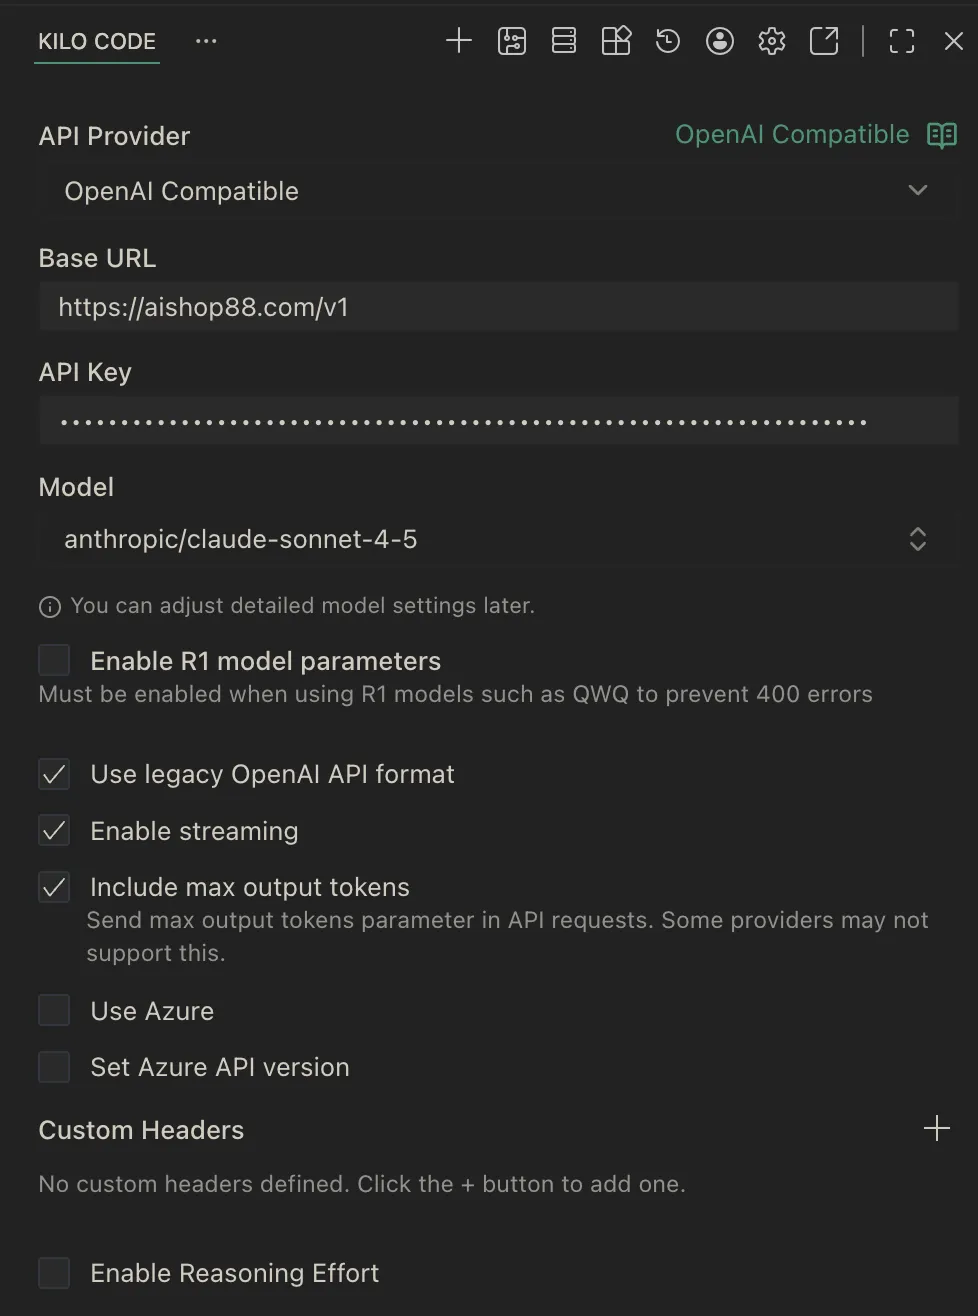This screenshot has width=978, height=1316.
Task: Enable R1 model parameters
Action: [x=54, y=659]
